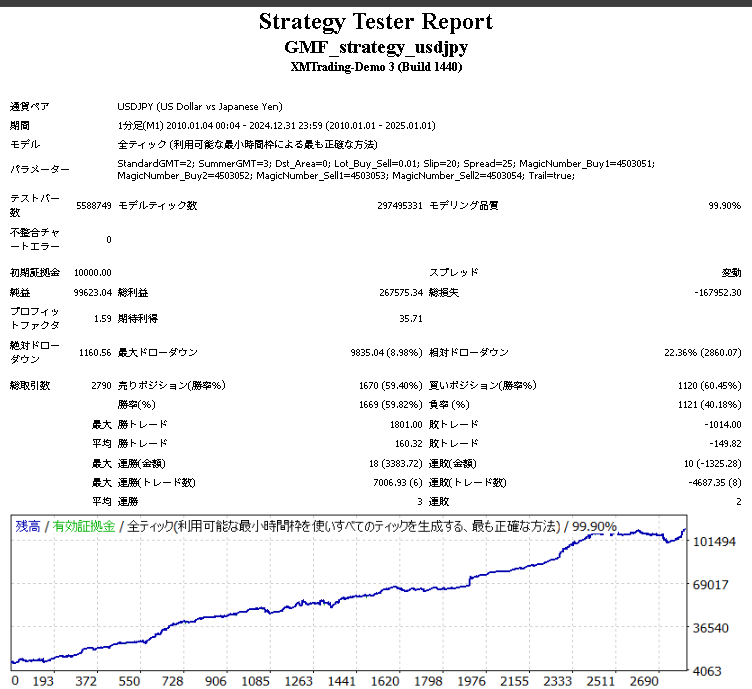The height and width of the screenshot is (689, 752).
Task: Click the total trades value 2790
Action: point(100,385)
